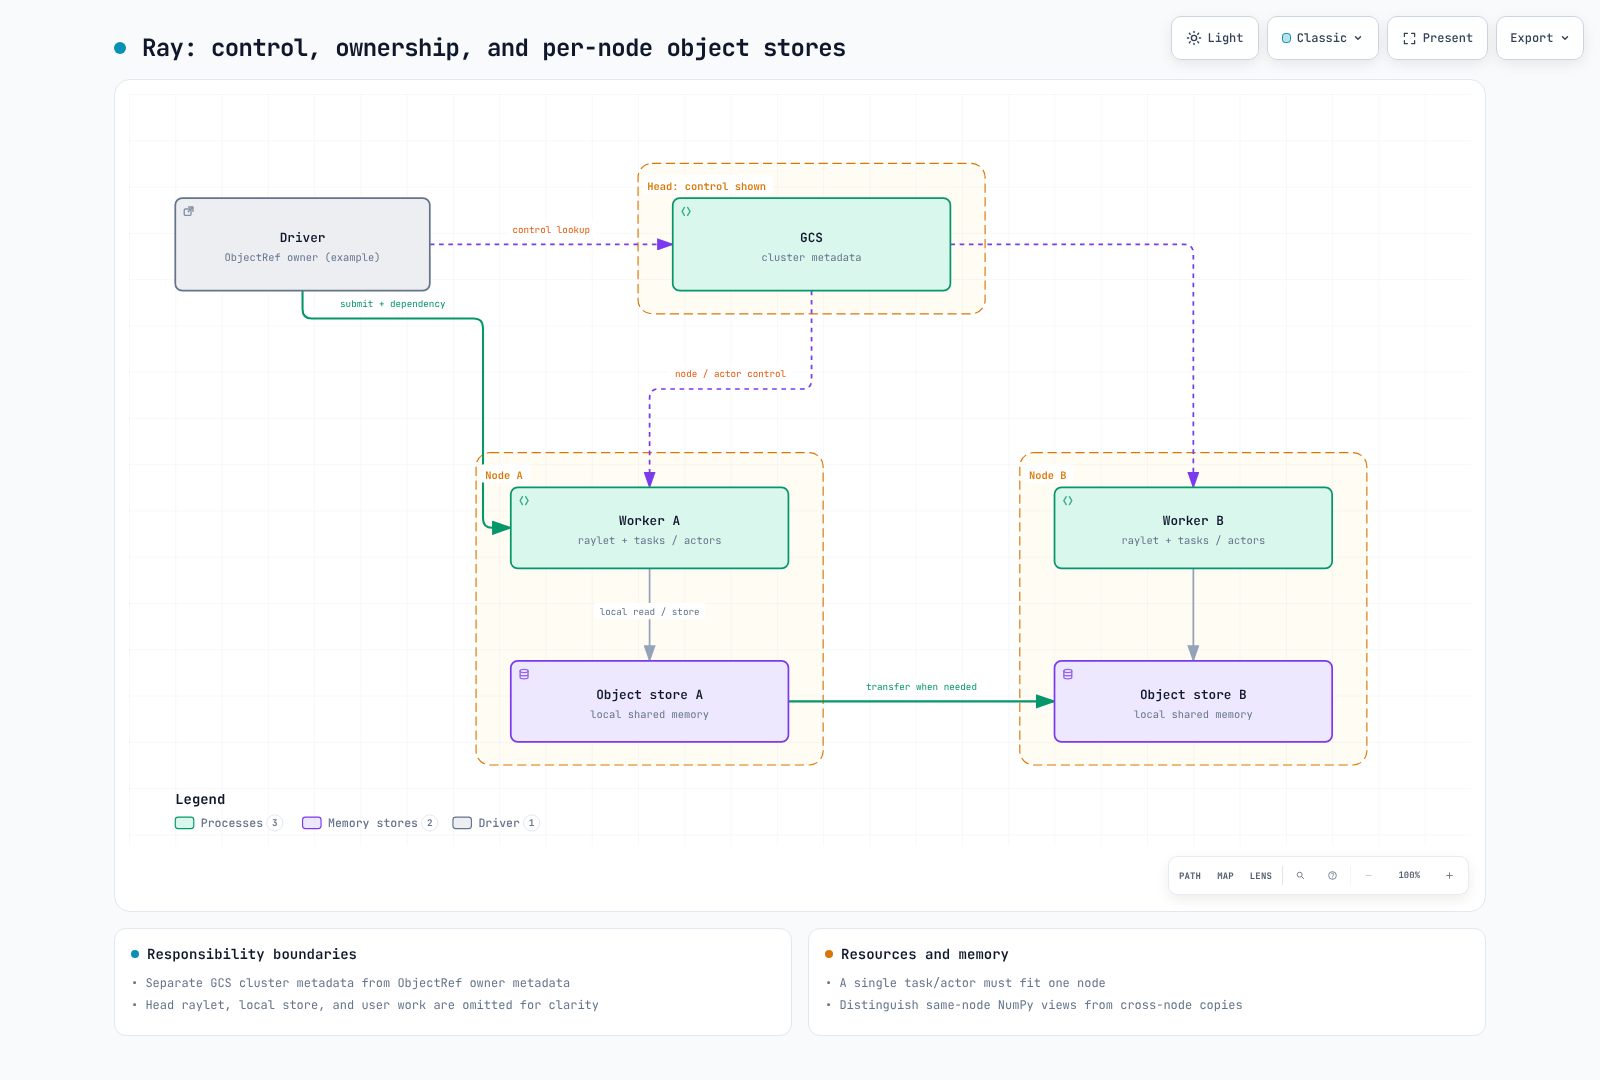Click the code icon on GCS node
This screenshot has height=1080, width=1600.
[x=686, y=211]
